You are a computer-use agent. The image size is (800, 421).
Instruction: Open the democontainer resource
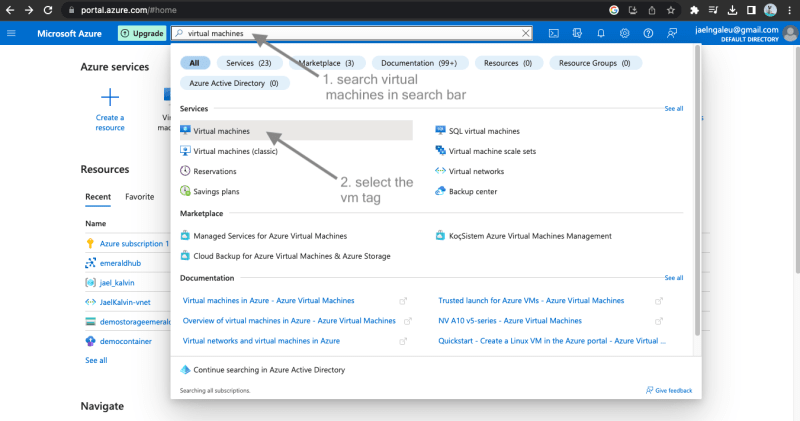(126, 341)
